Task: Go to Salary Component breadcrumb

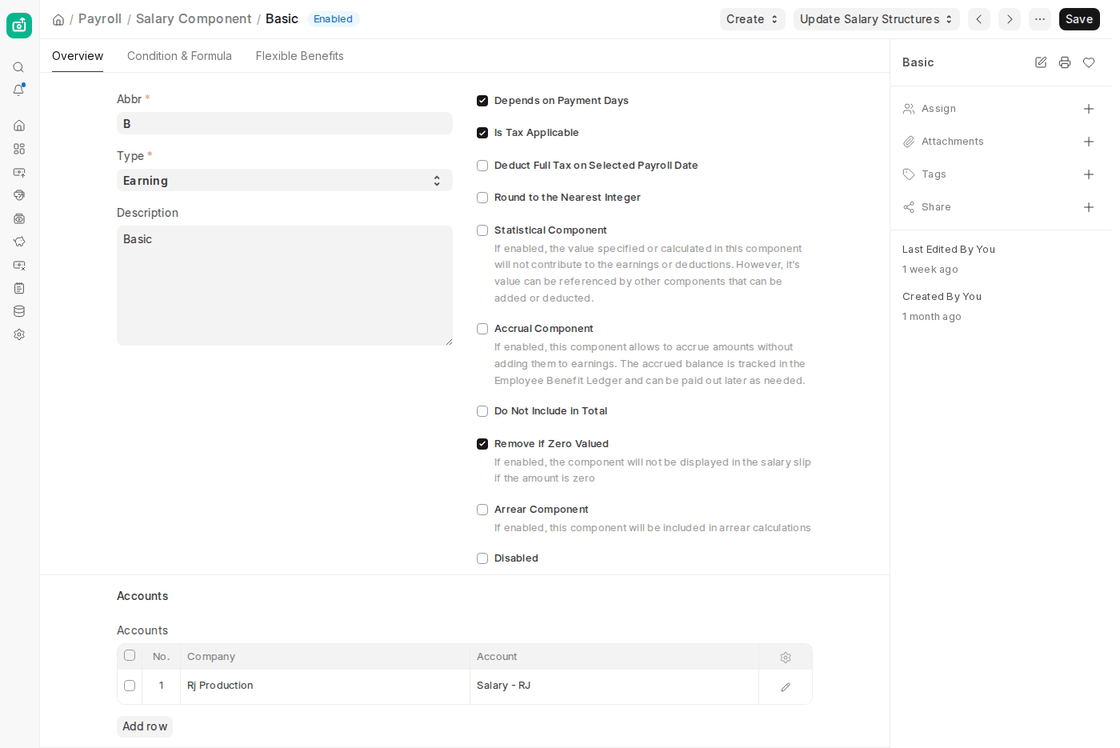Action: pyautogui.click(x=194, y=19)
